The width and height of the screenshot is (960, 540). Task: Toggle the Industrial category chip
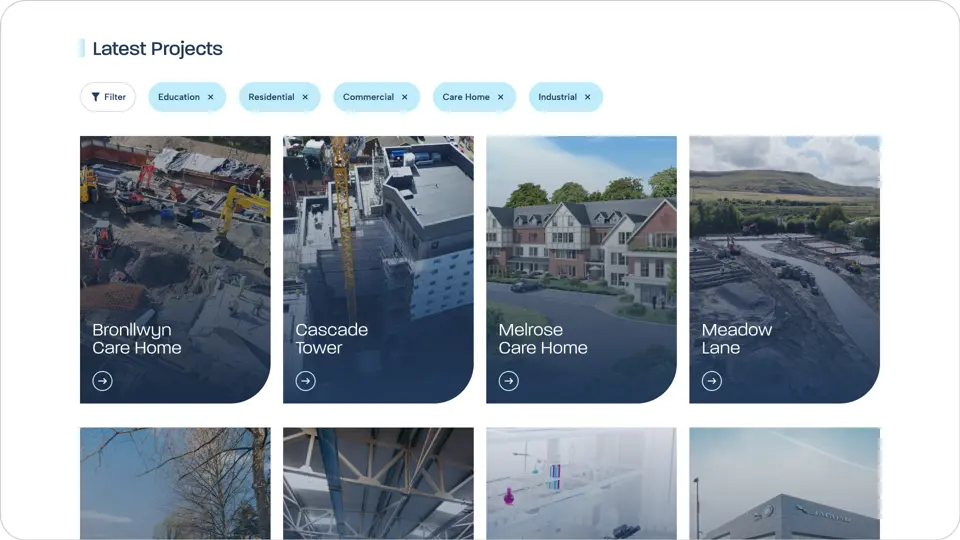tap(557, 97)
